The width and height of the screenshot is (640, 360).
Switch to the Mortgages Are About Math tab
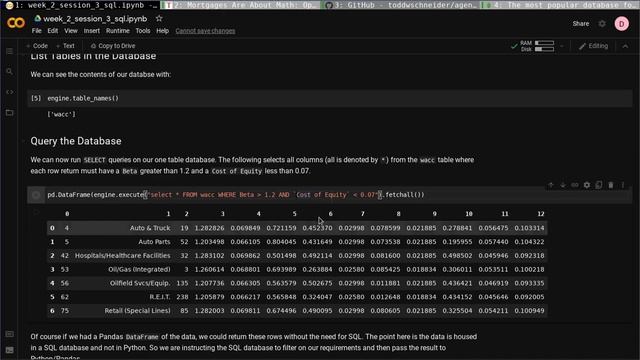click(241, 5)
